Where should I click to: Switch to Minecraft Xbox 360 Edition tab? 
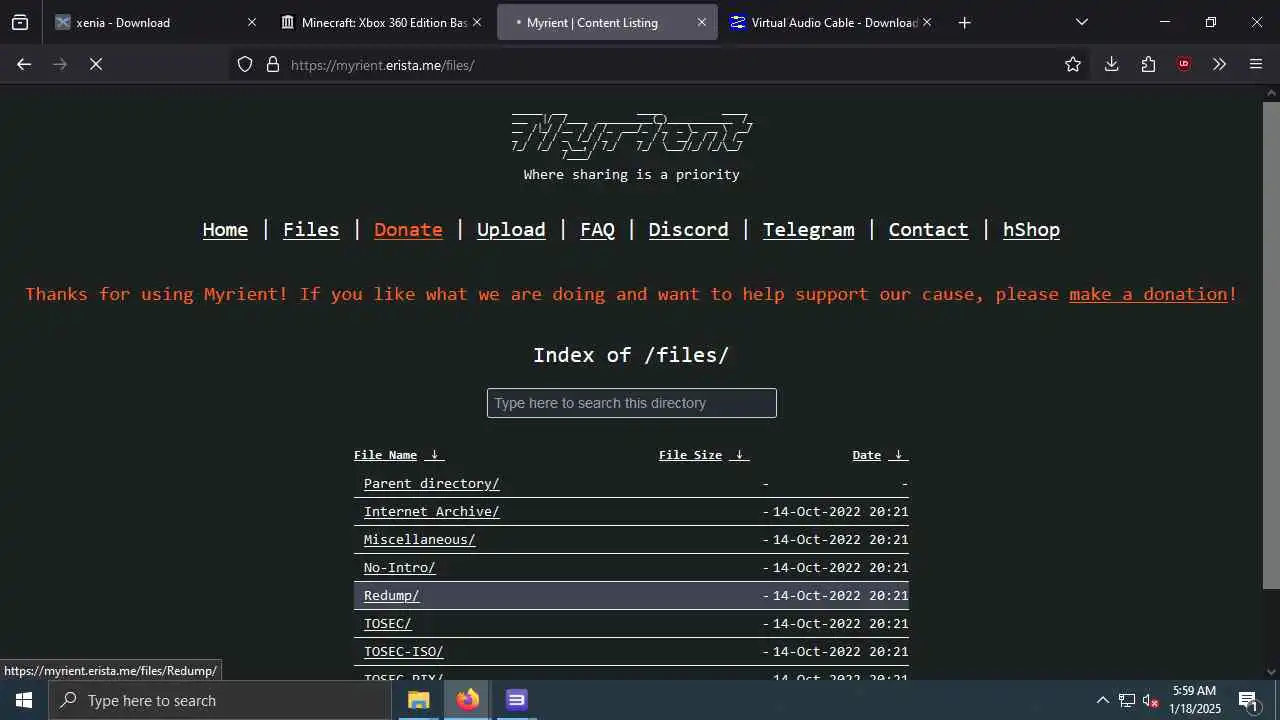pos(380,22)
